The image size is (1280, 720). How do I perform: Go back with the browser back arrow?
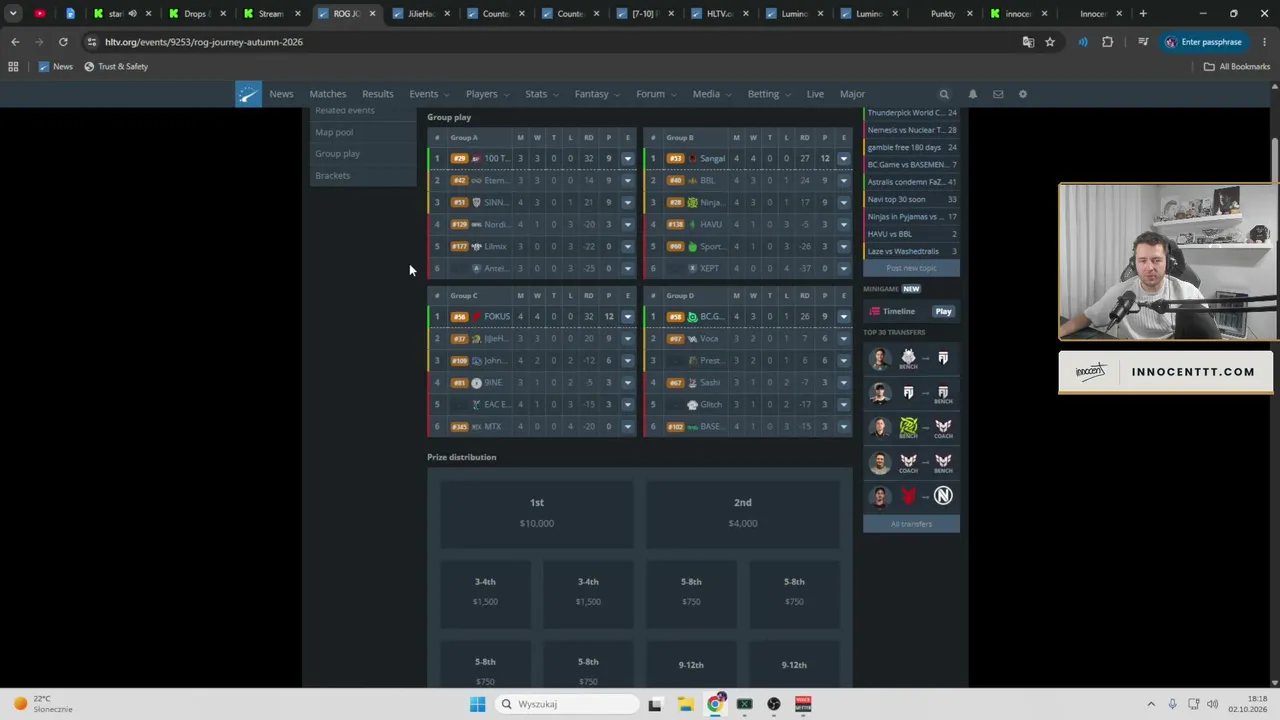click(15, 42)
